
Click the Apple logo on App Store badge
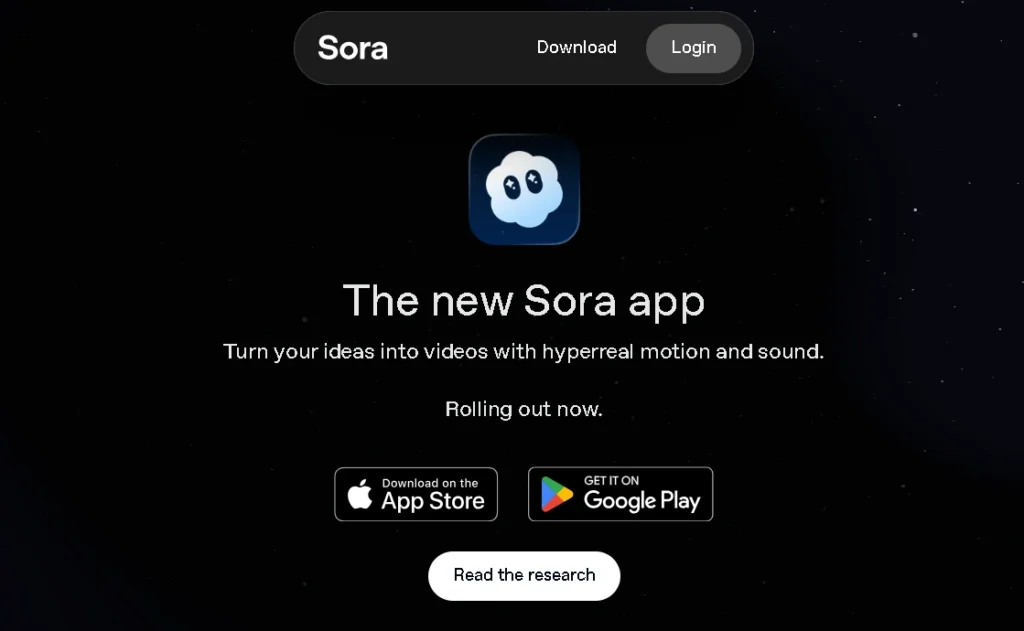tap(360, 494)
